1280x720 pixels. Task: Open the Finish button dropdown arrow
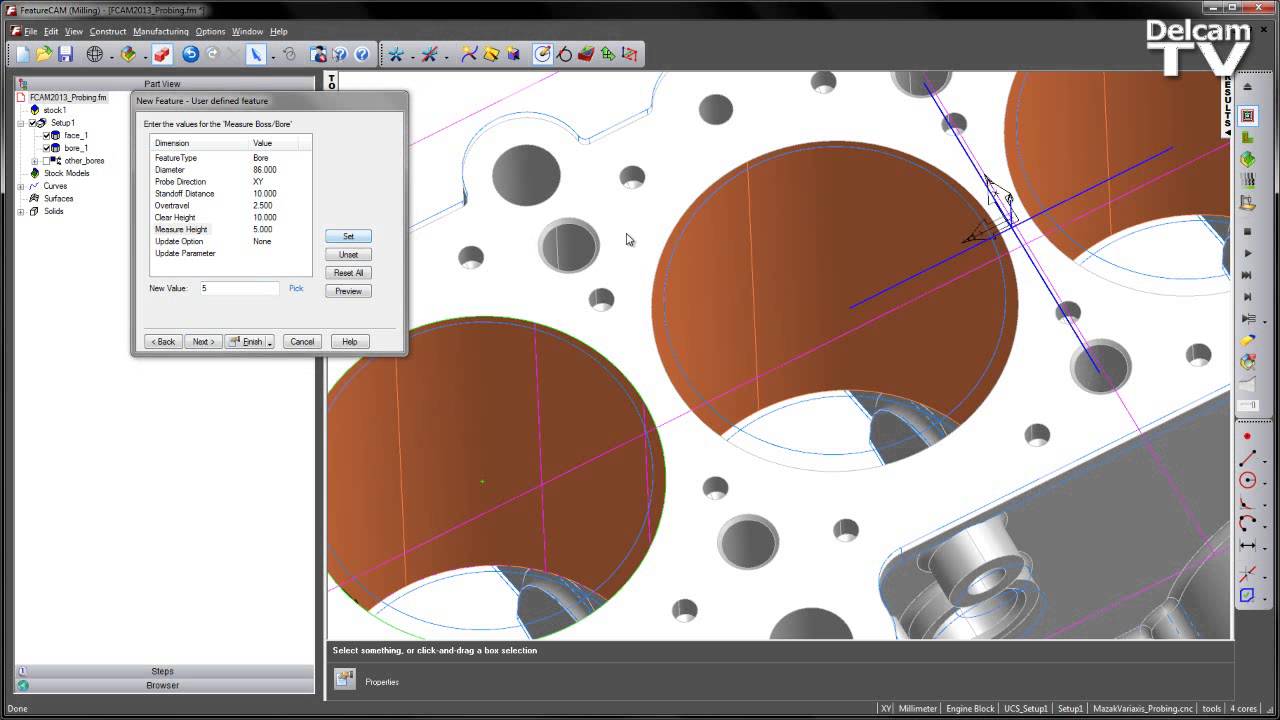[x=270, y=342]
